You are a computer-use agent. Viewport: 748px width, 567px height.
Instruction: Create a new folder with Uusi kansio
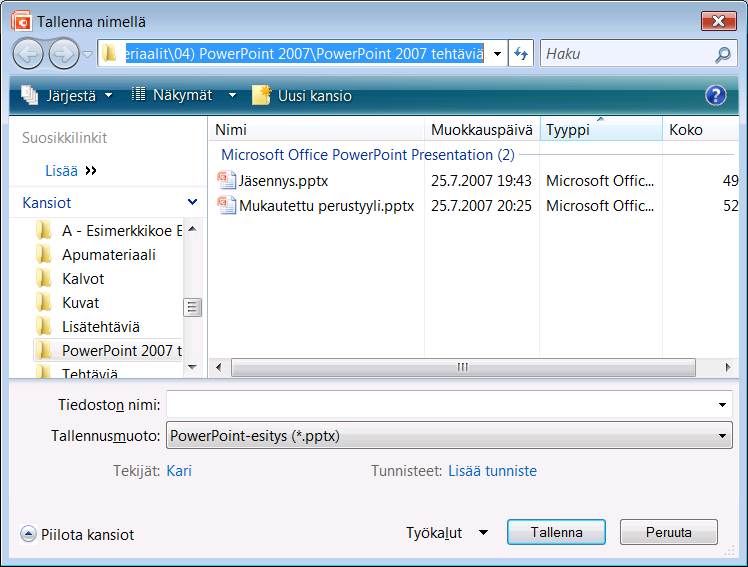coord(302,95)
